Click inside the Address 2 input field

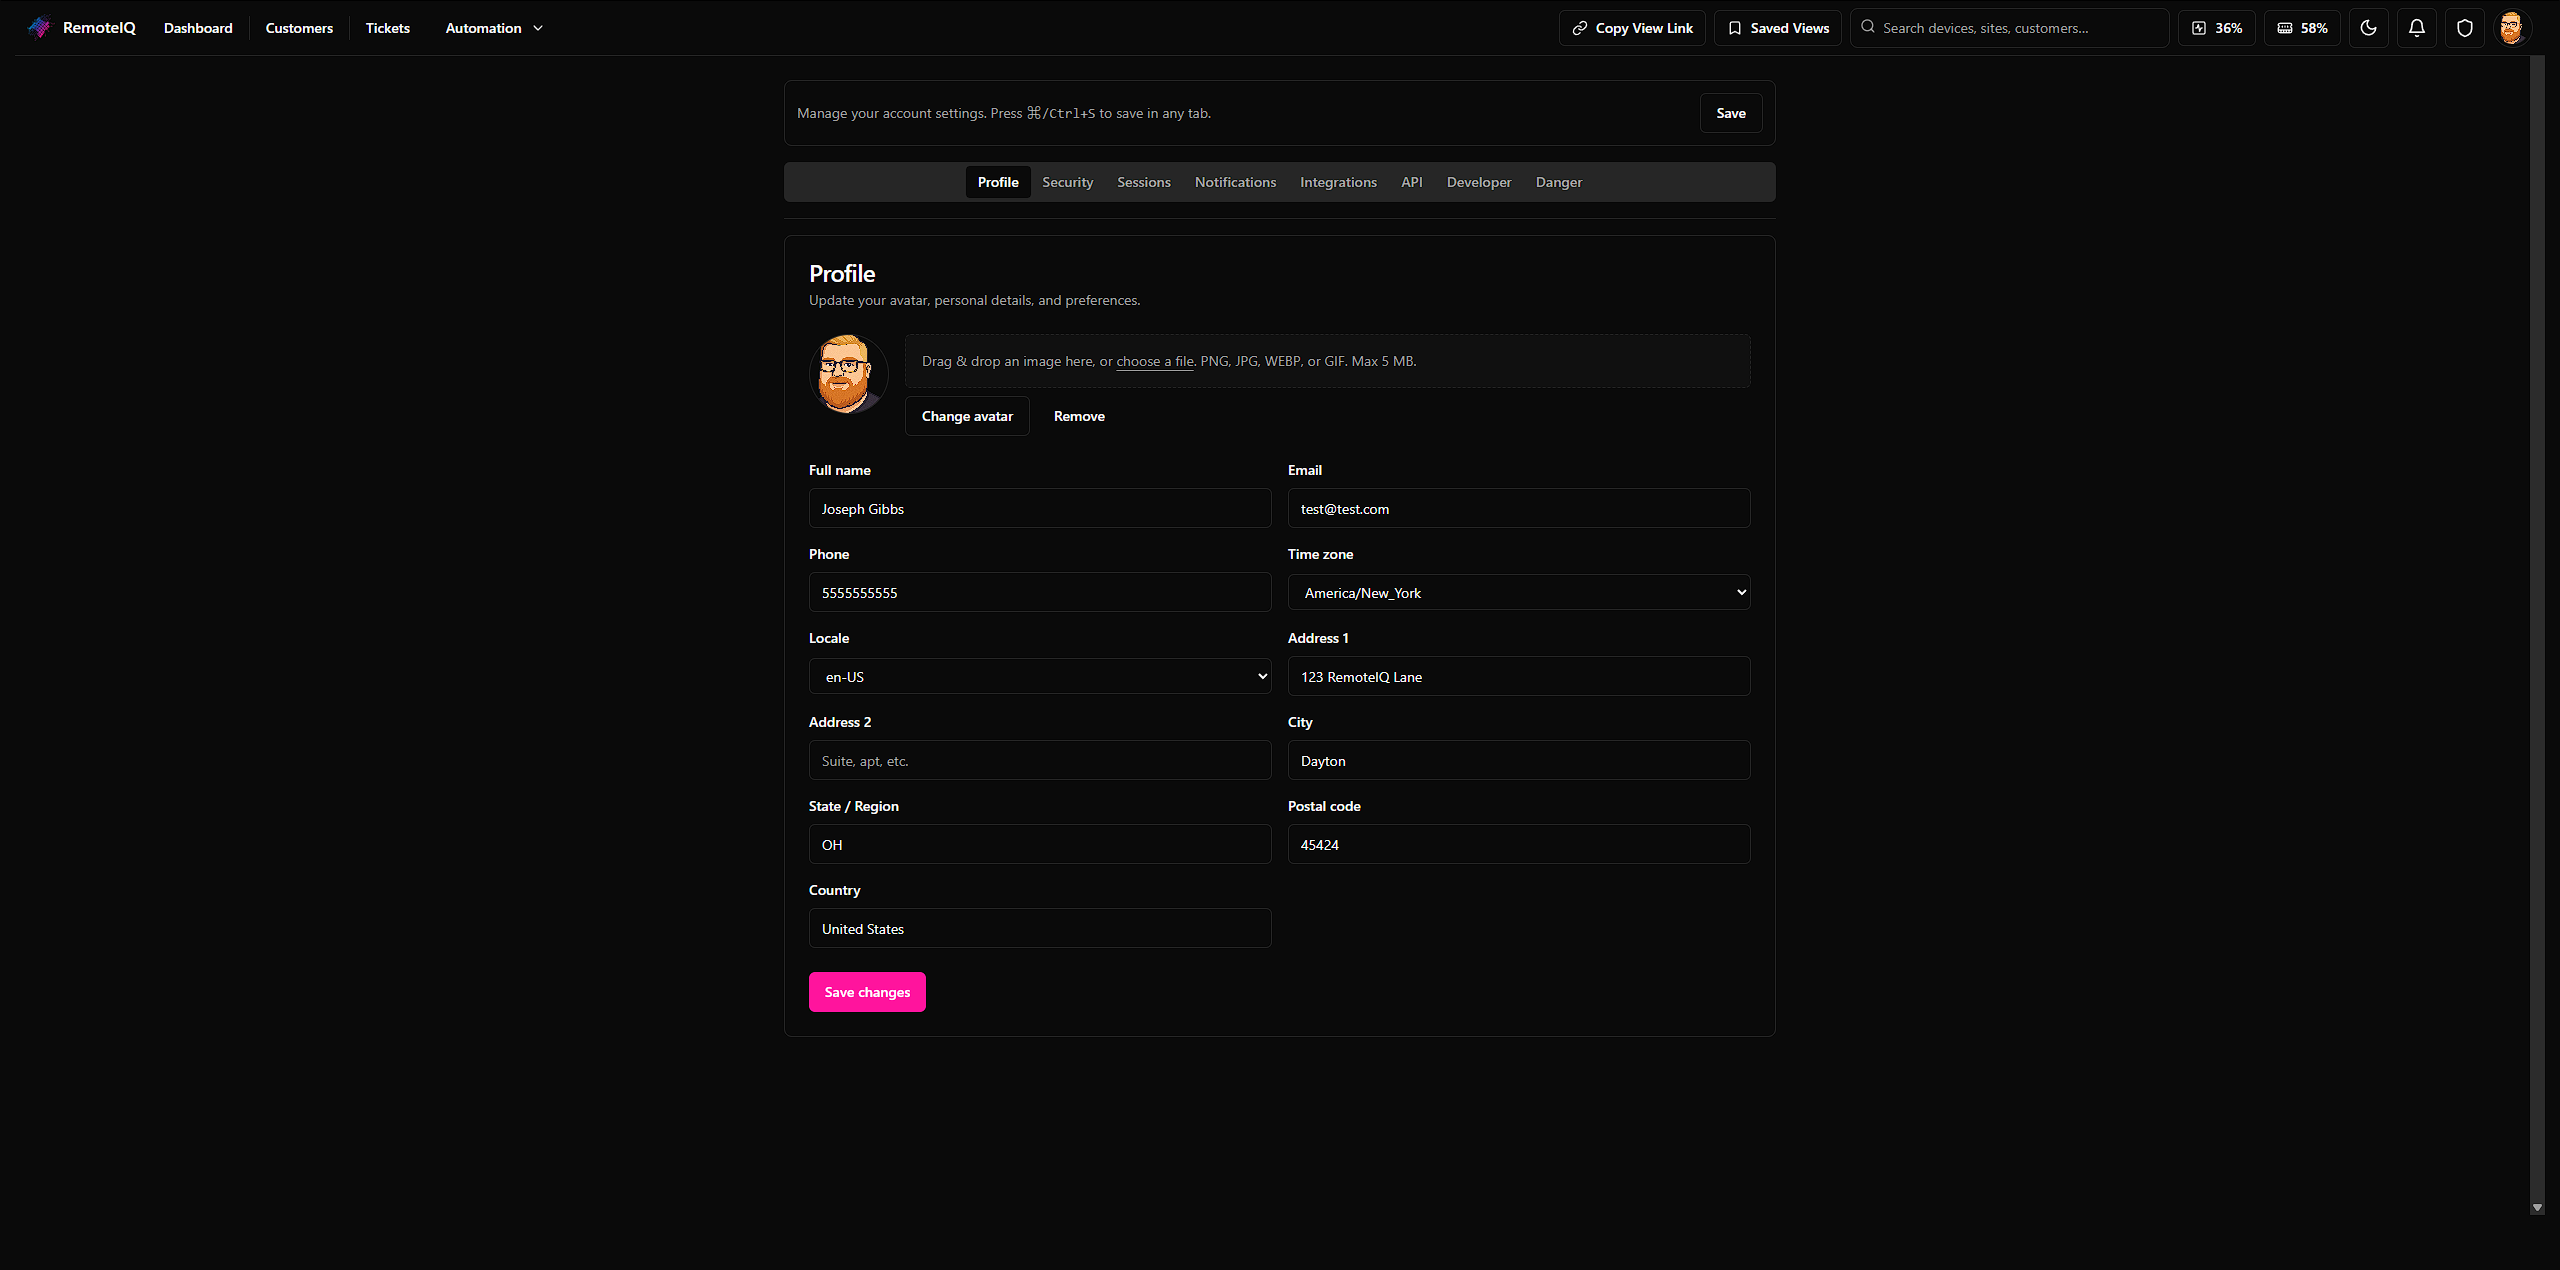tap(1039, 760)
